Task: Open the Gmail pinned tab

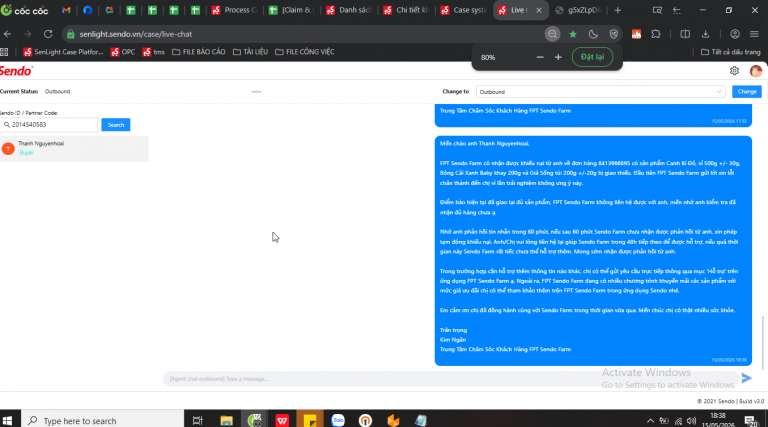Action: pos(66,10)
